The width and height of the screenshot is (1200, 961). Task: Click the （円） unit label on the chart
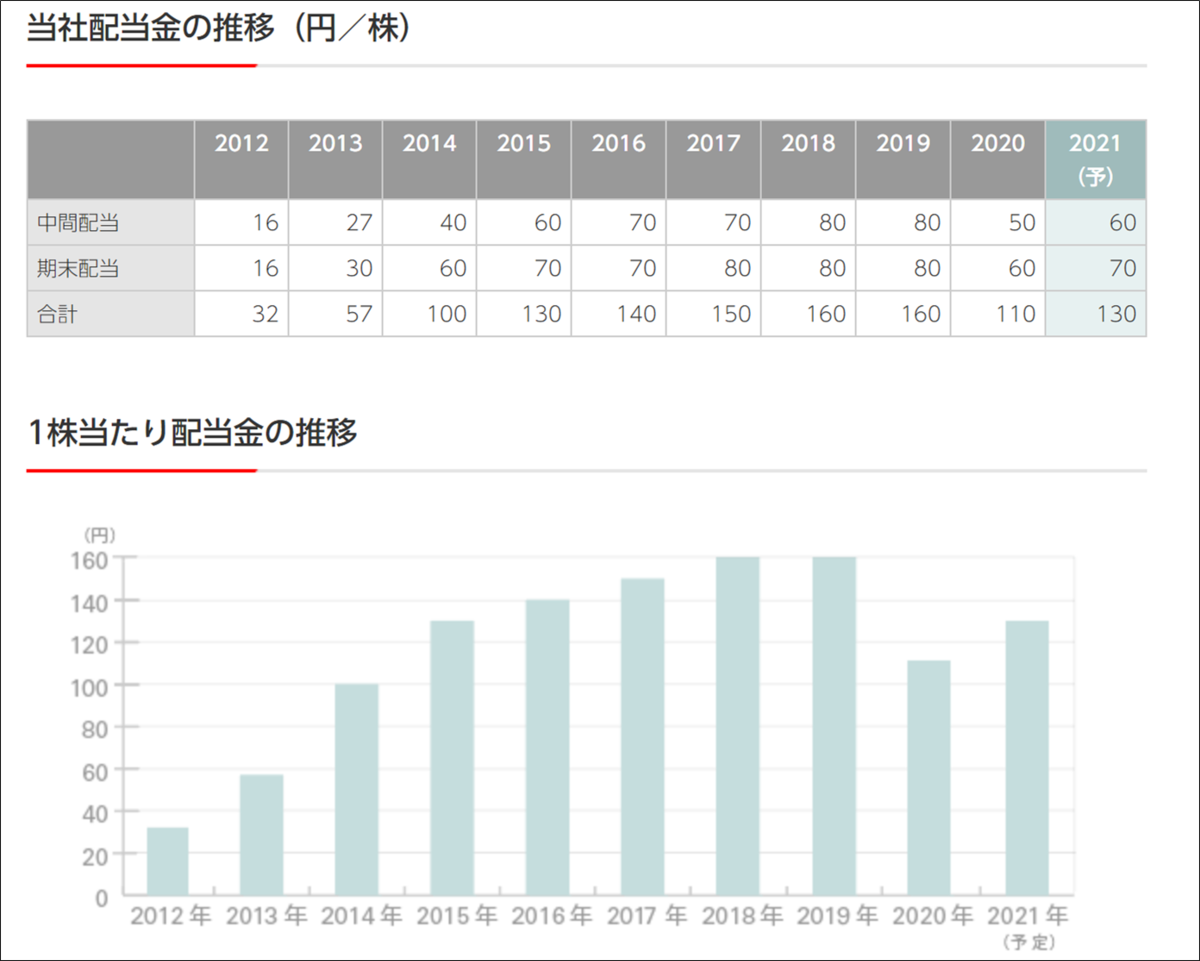point(99,535)
